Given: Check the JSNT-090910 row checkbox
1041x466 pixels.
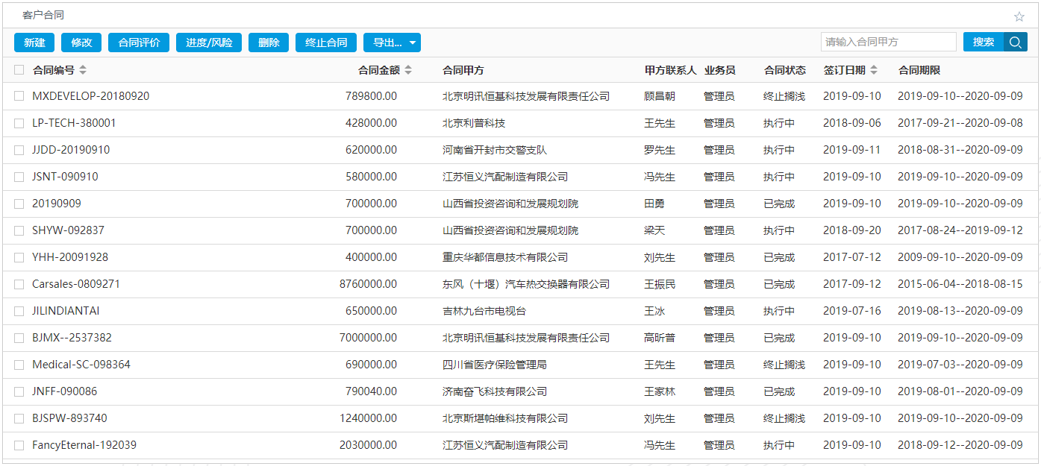Looking at the screenshot, I should point(19,177).
